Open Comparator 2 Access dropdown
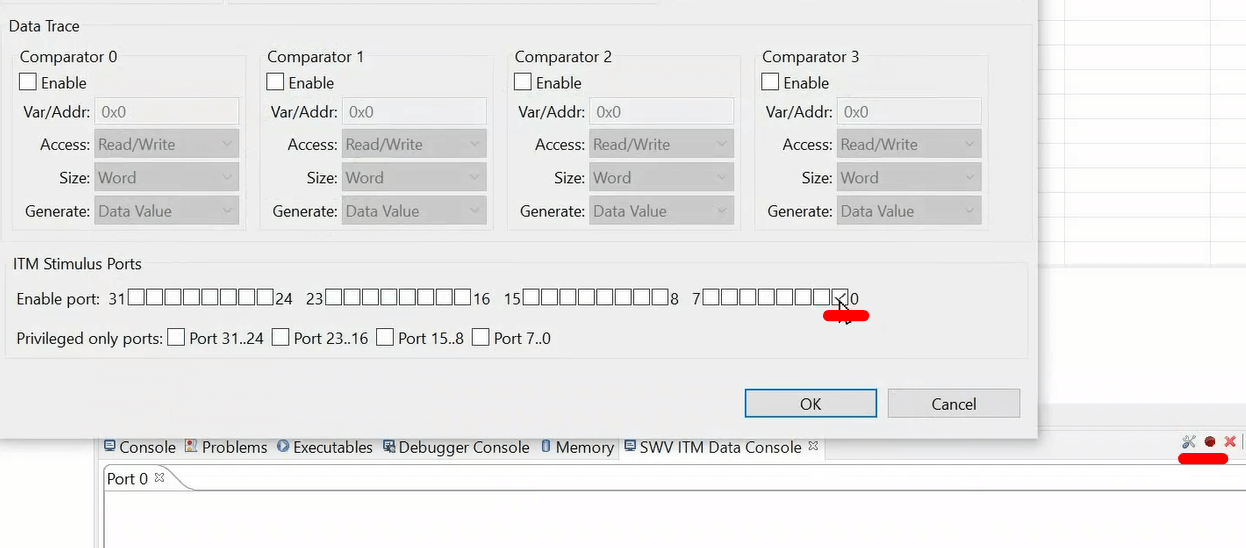Screen dimensions: 1246x548 pos(662,144)
